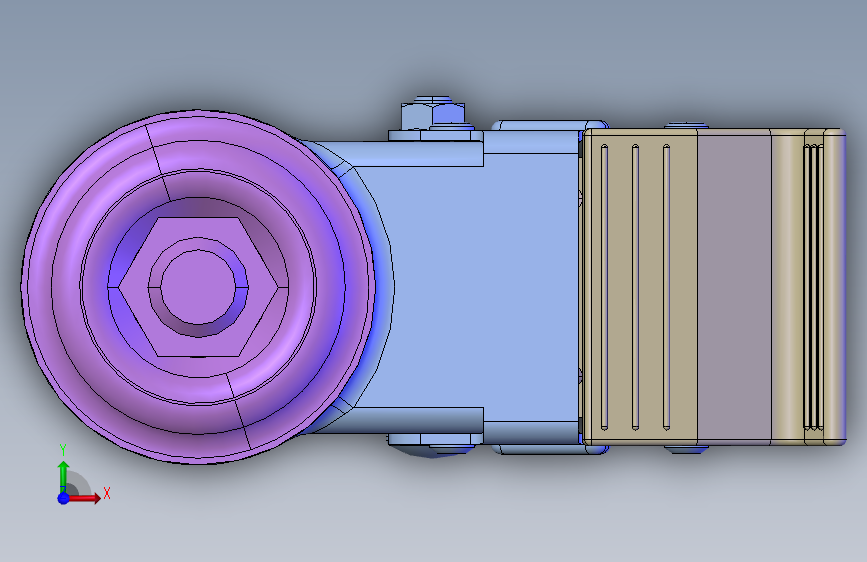Click the round axle end inside the hex nut

pyautogui.click(x=198, y=287)
